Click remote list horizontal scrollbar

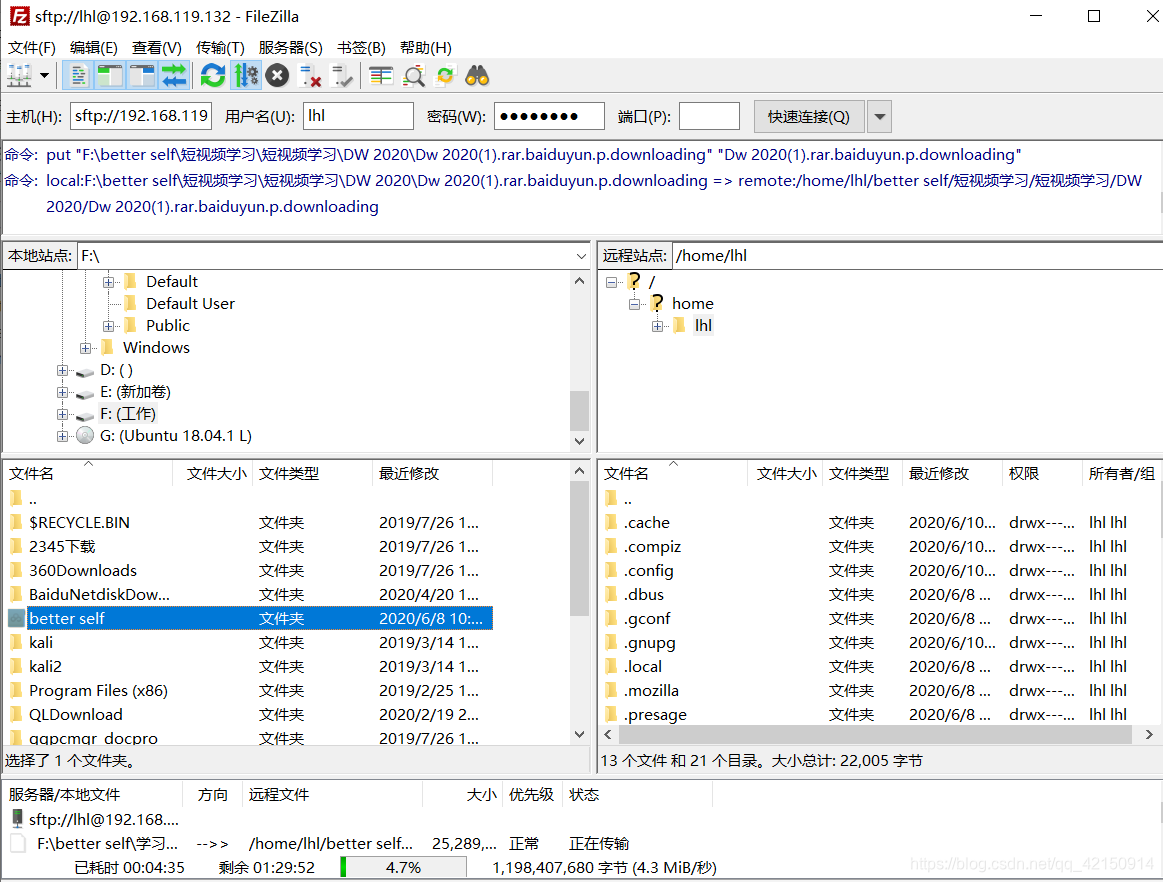coord(875,734)
